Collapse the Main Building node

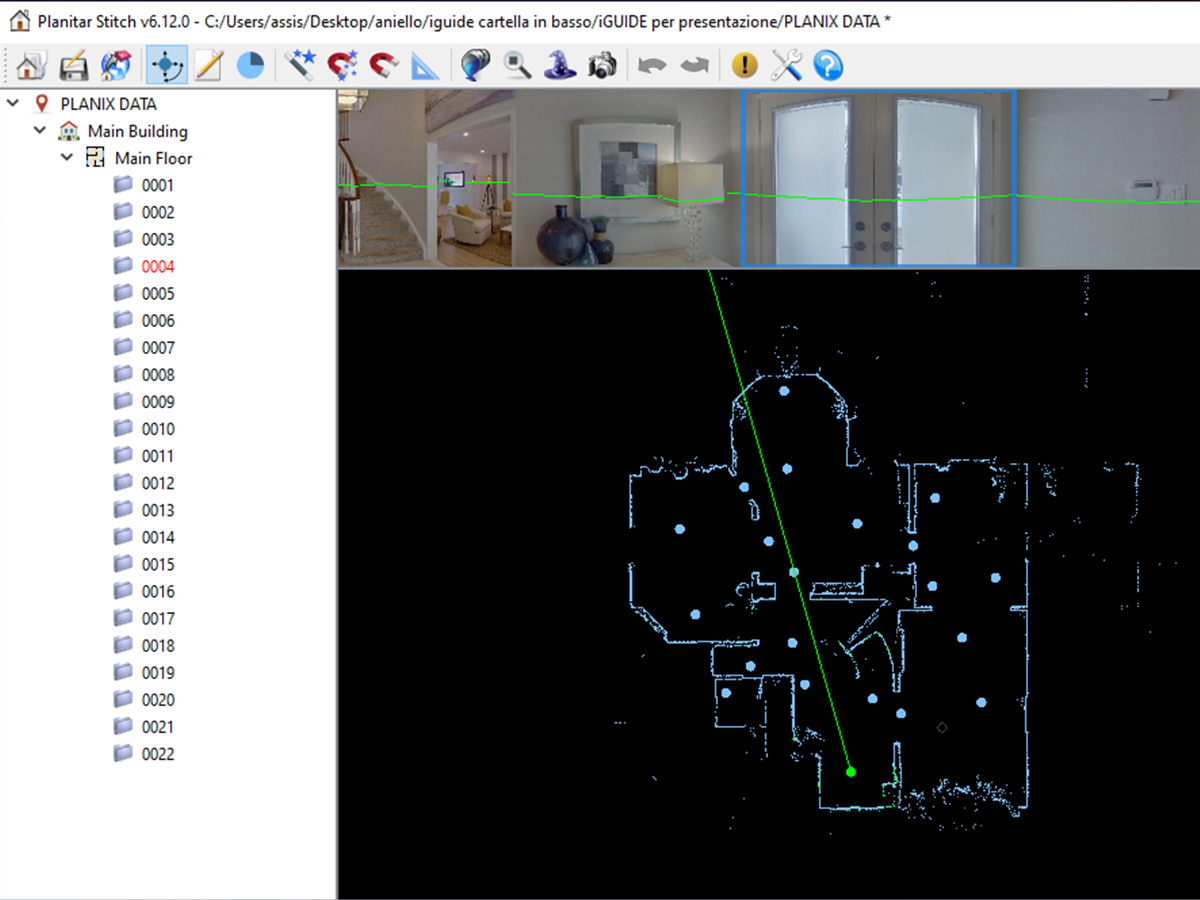click(40, 130)
